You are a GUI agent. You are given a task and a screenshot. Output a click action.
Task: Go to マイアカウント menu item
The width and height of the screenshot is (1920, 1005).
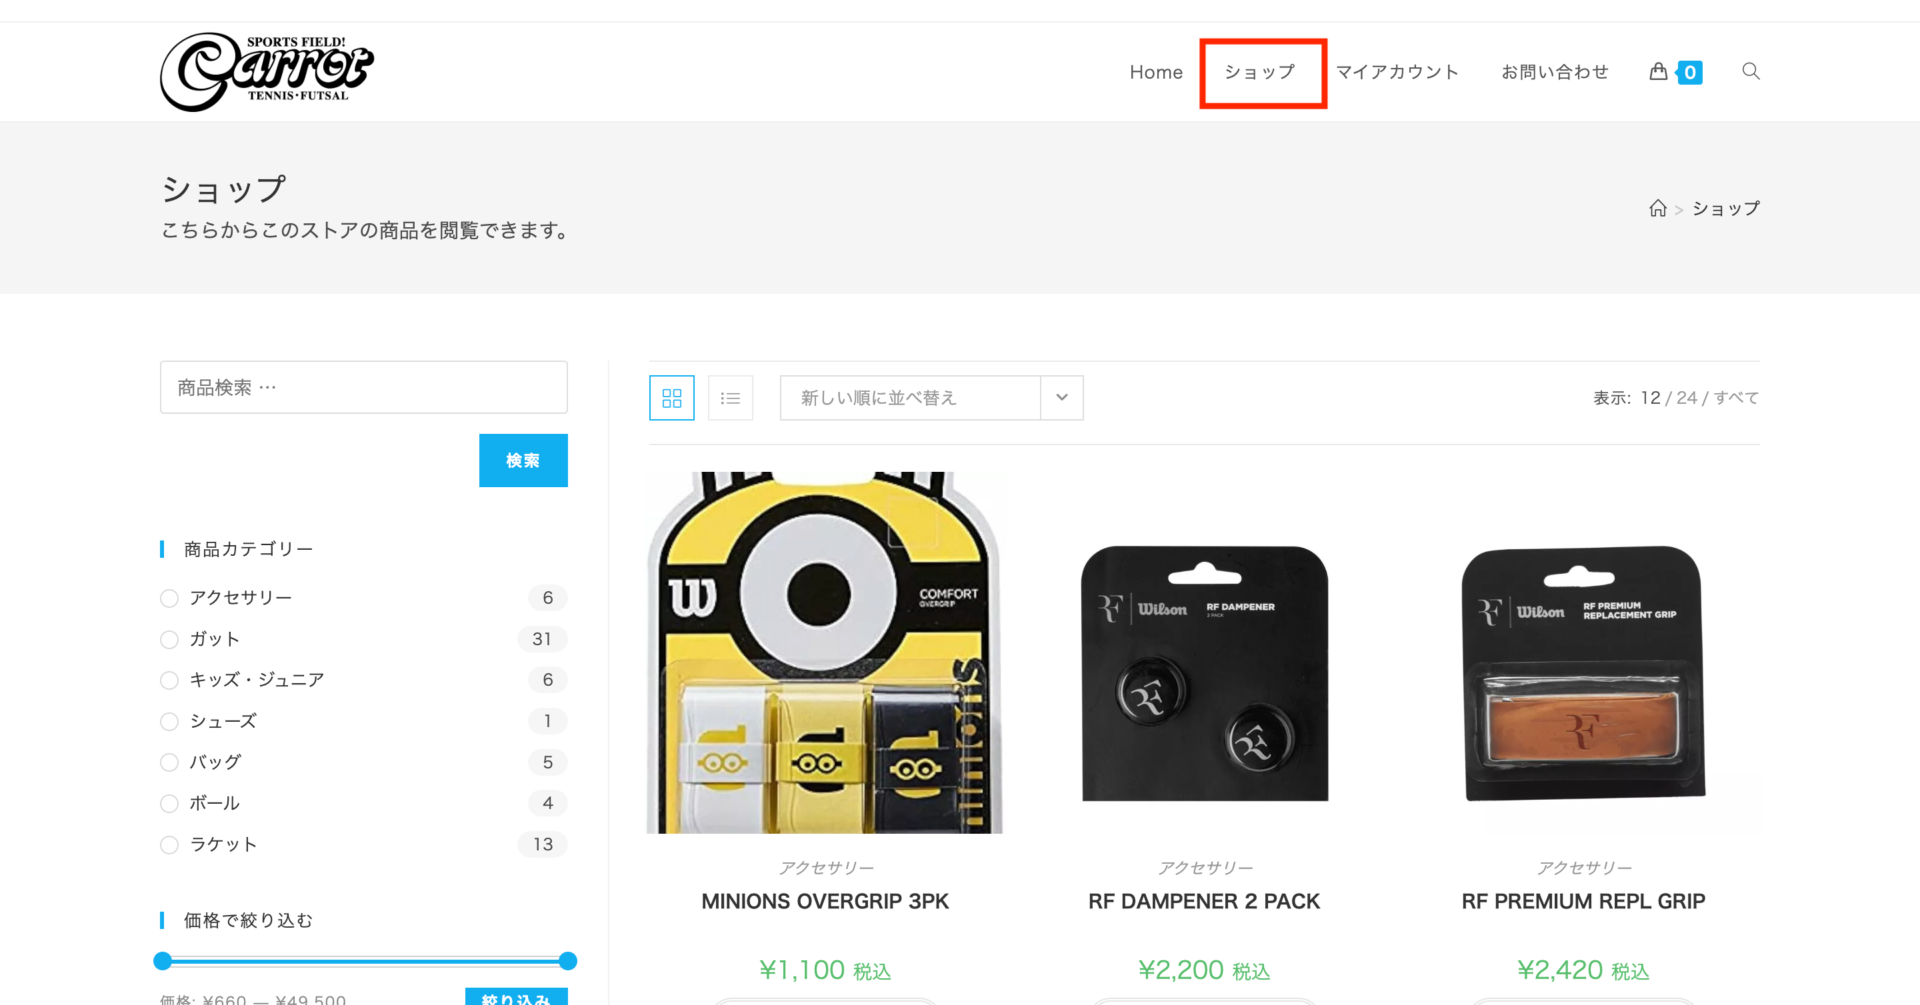(x=1397, y=72)
